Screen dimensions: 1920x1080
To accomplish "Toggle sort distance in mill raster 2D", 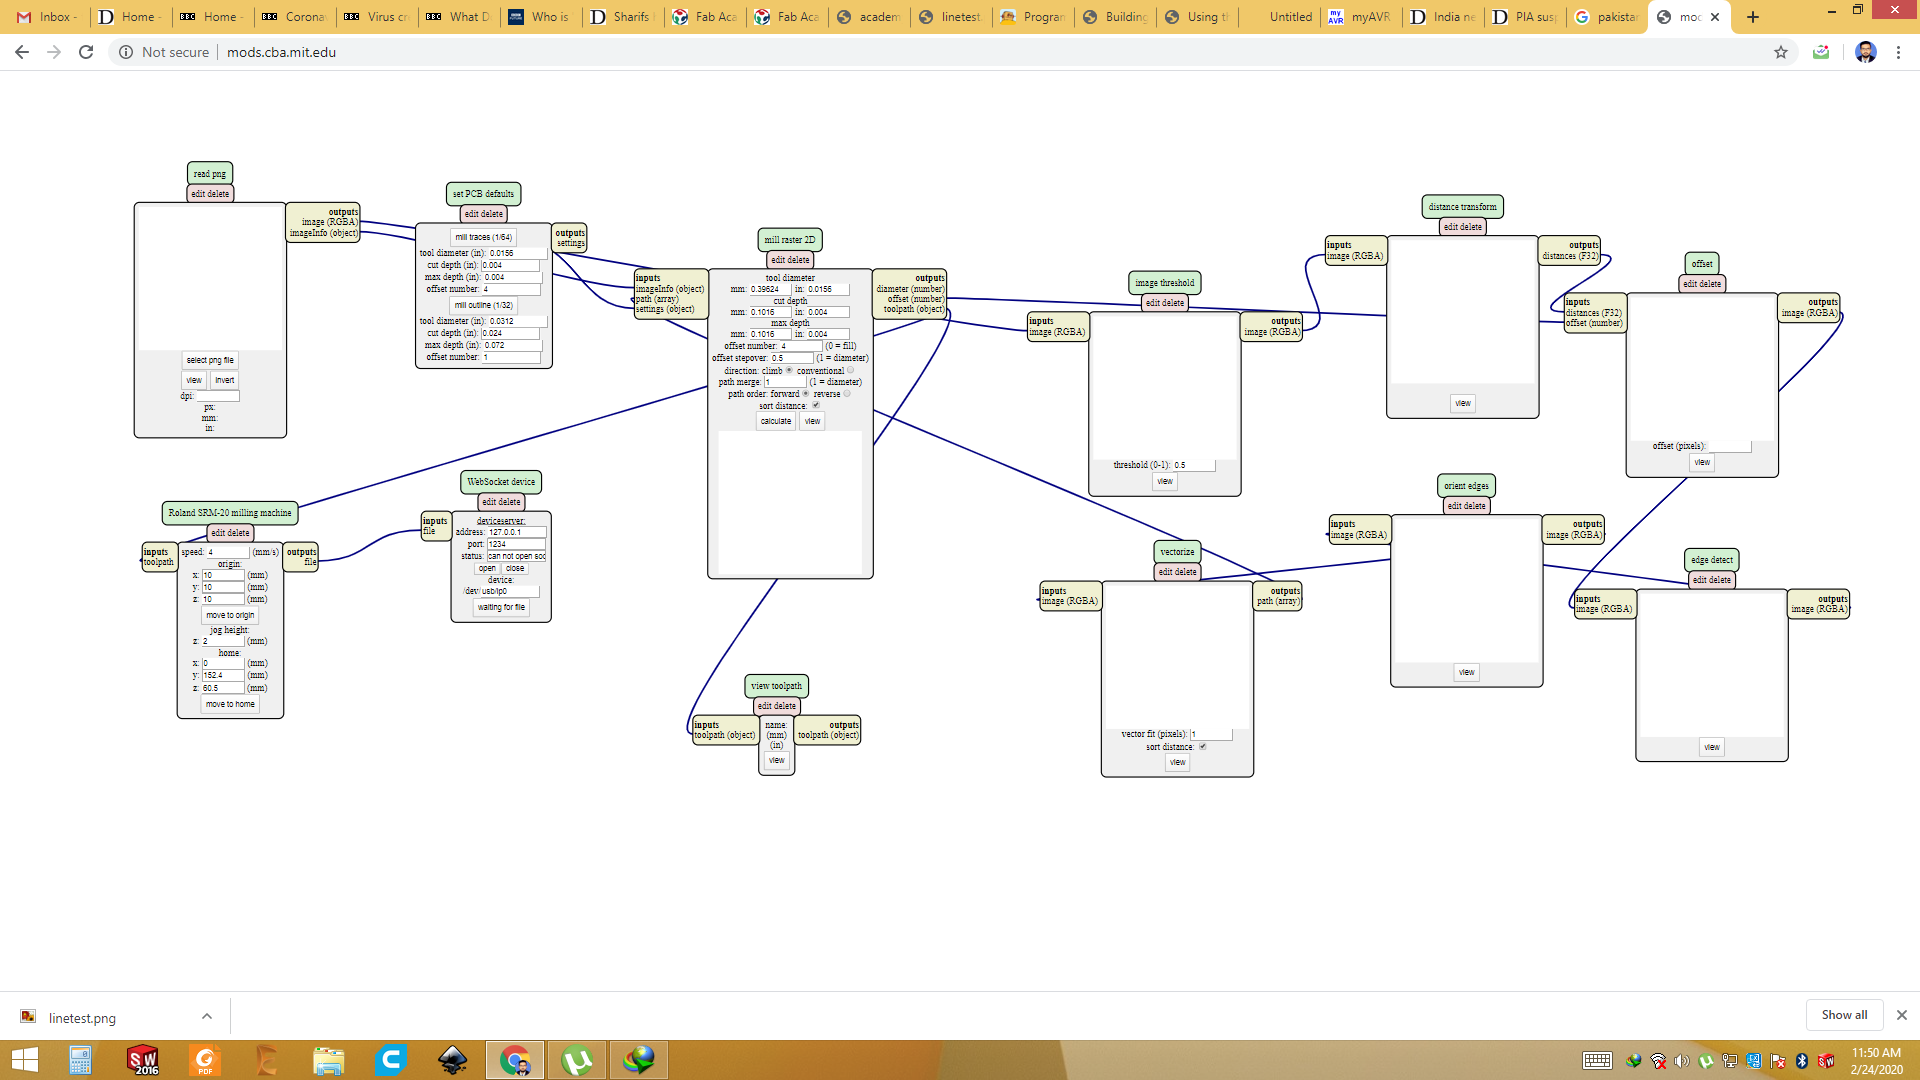I will (x=816, y=405).
